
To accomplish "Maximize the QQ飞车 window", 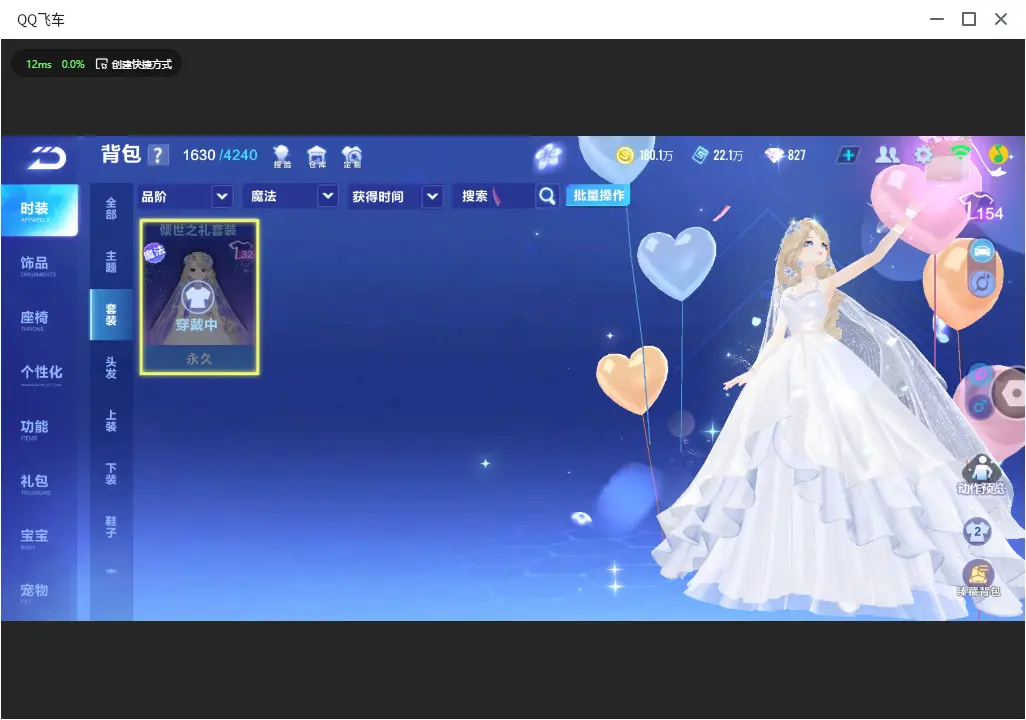I will point(969,20).
